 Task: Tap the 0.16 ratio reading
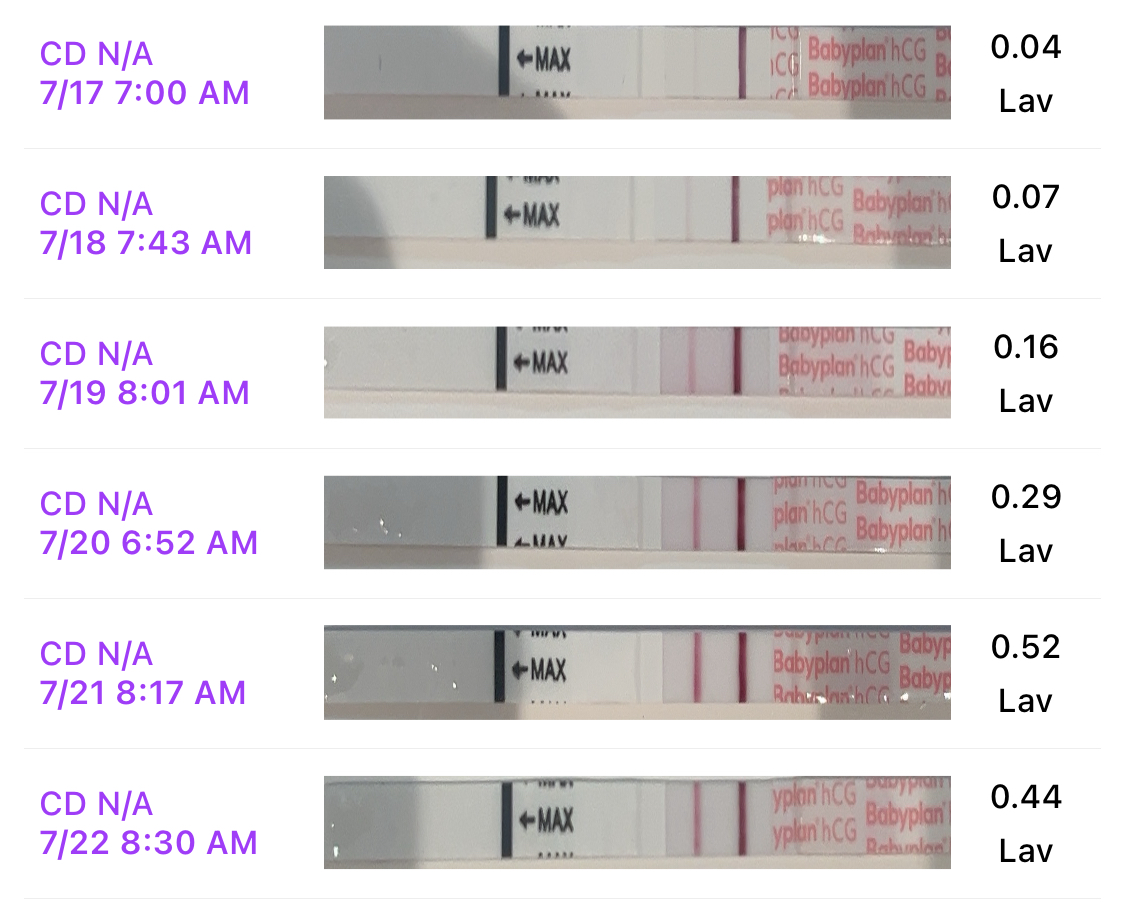coord(1025,347)
